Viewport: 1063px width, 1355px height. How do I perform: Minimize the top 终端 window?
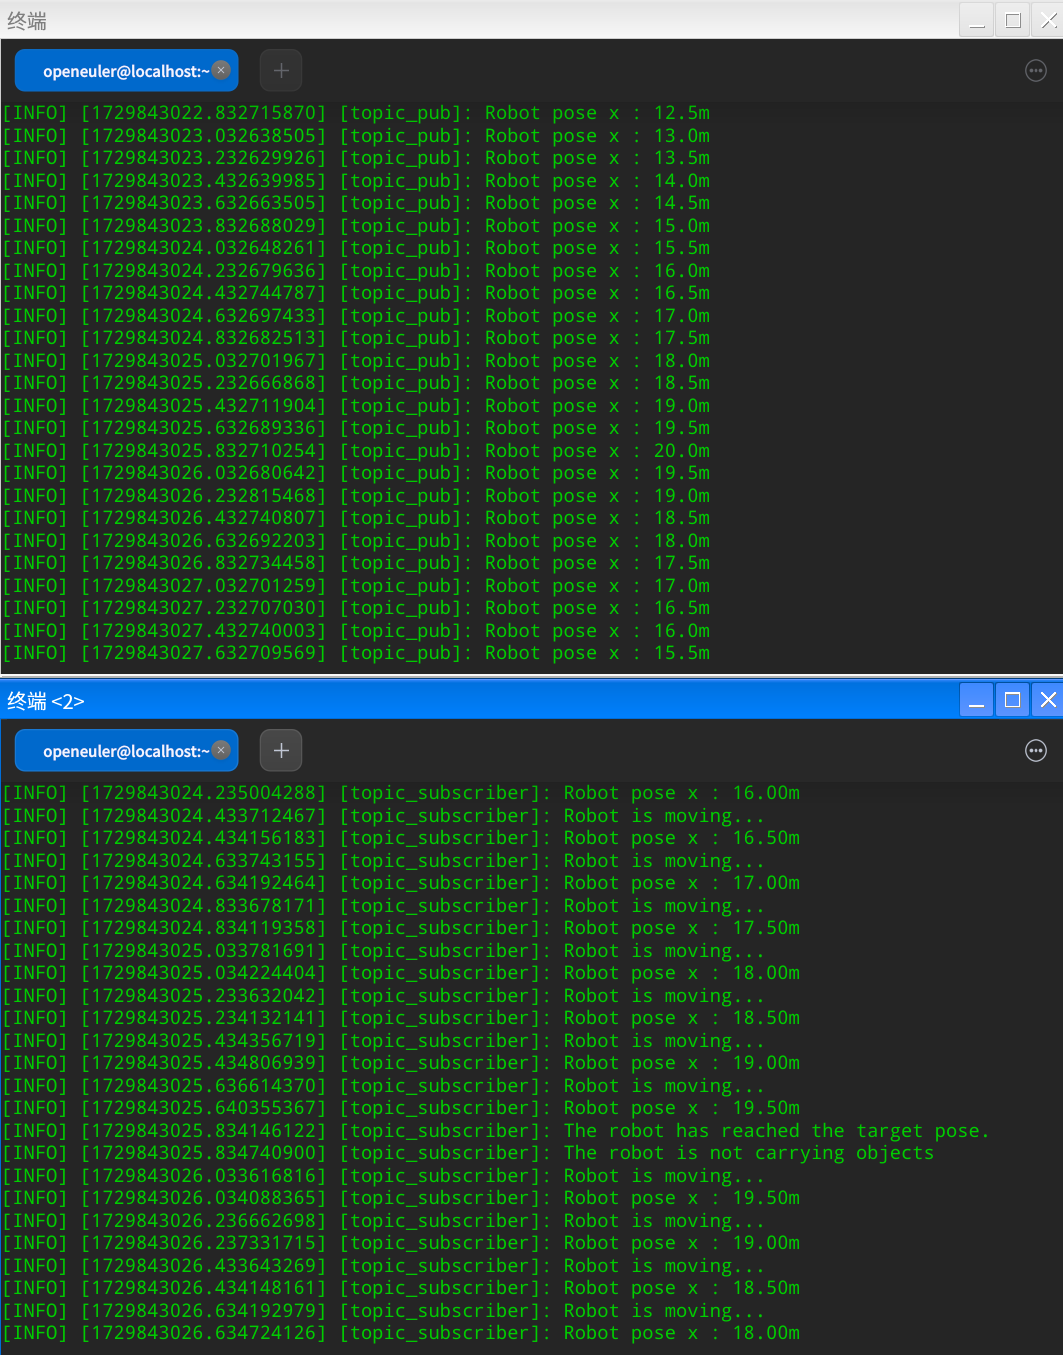tap(977, 20)
